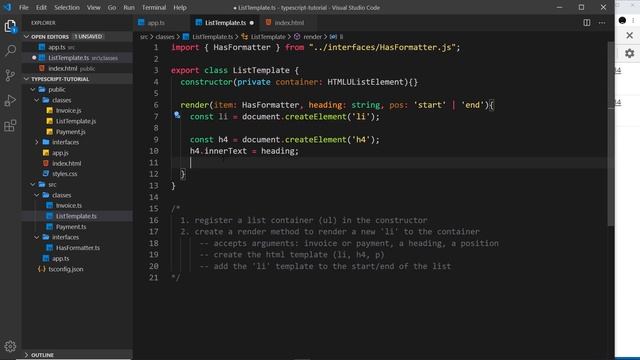Switch to the index.html editor tab

(x=289, y=23)
